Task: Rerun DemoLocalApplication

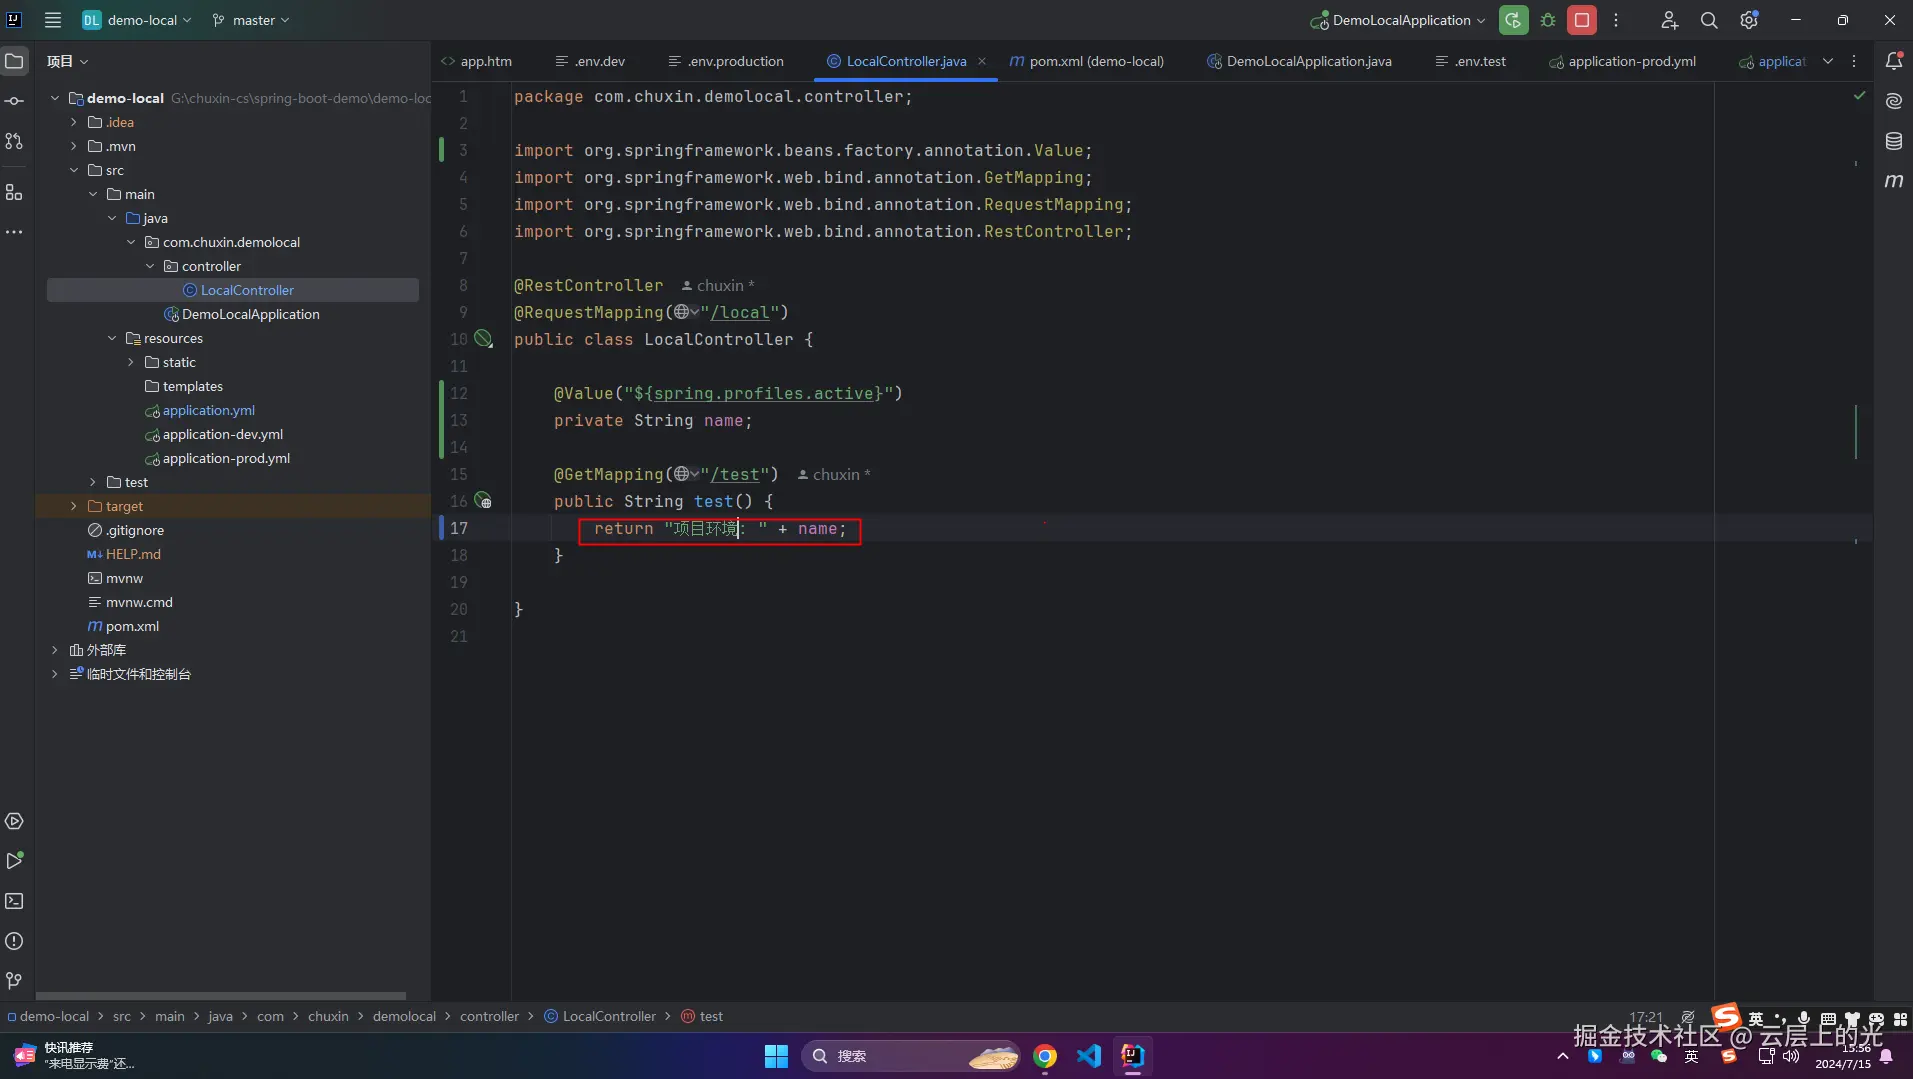Action: (x=1514, y=20)
